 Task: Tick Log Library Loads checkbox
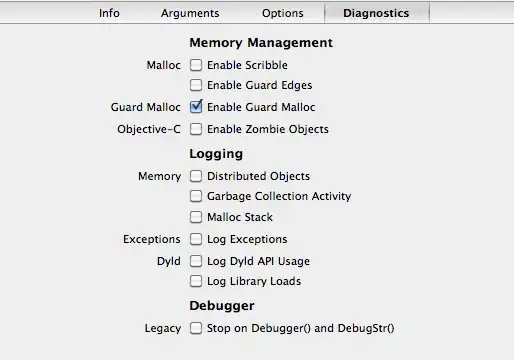tap(196, 281)
